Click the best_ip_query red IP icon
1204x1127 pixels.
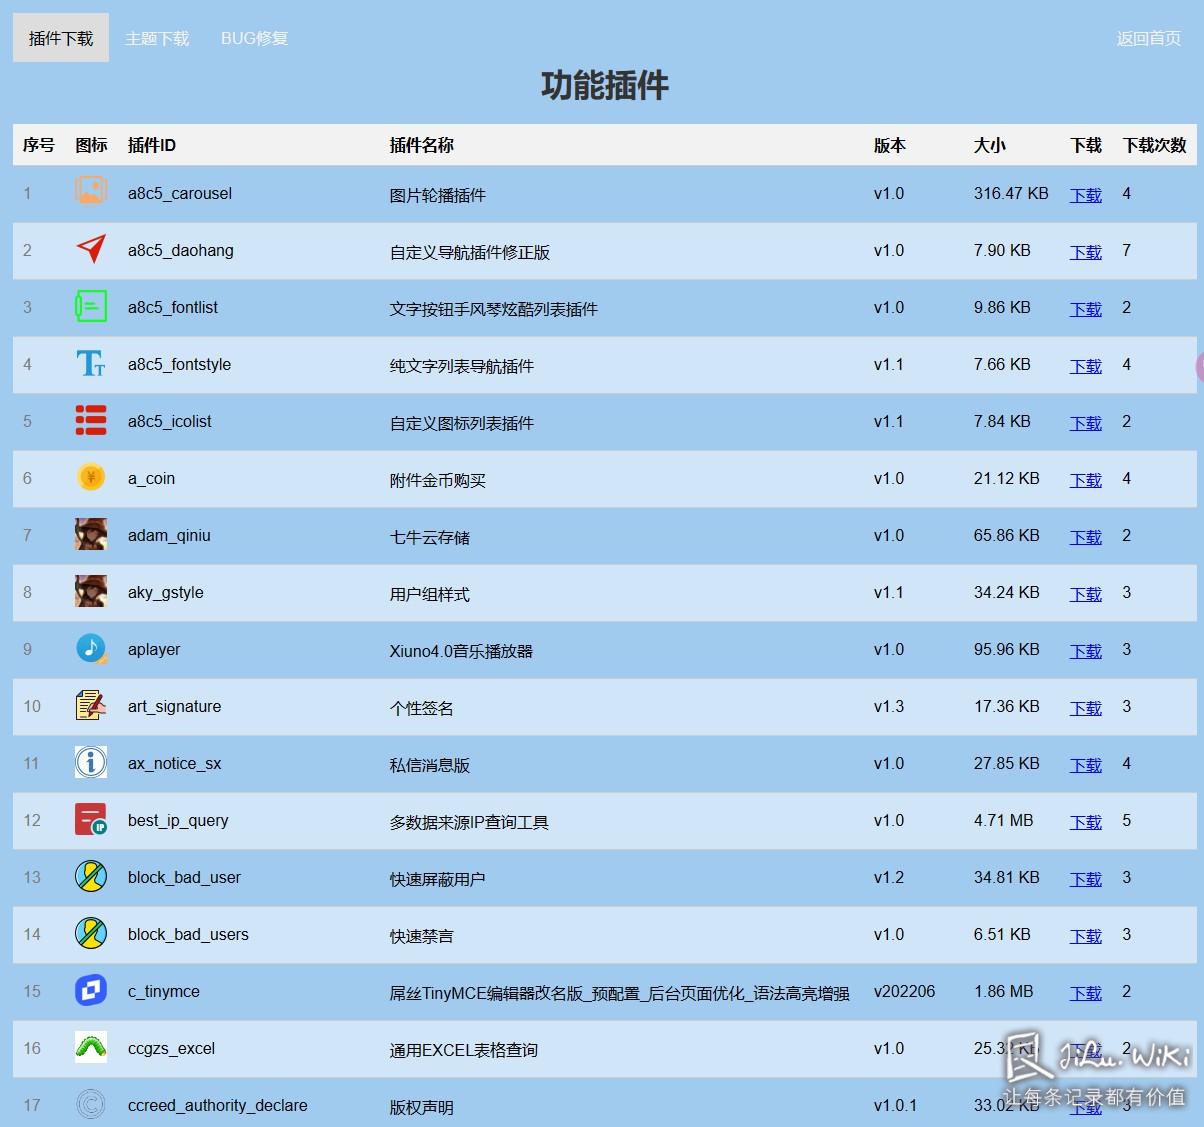click(91, 819)
